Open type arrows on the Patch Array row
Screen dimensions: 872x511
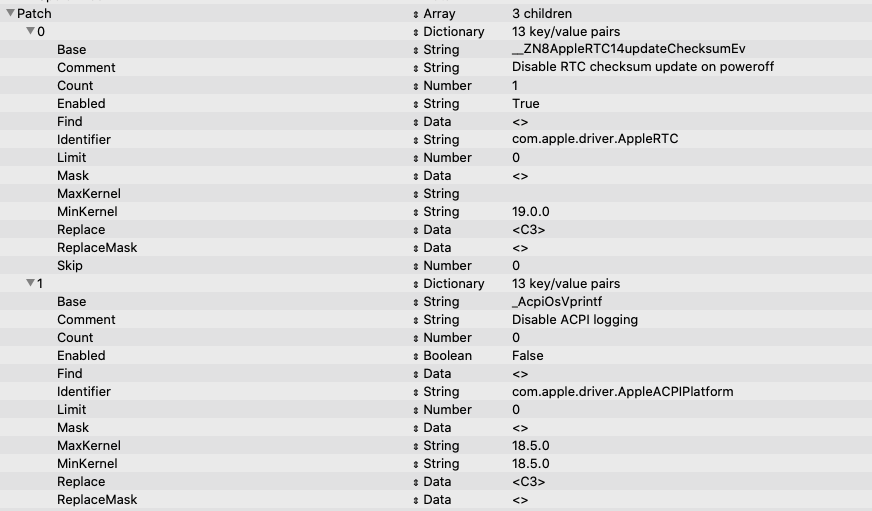(x=415, y=14)
